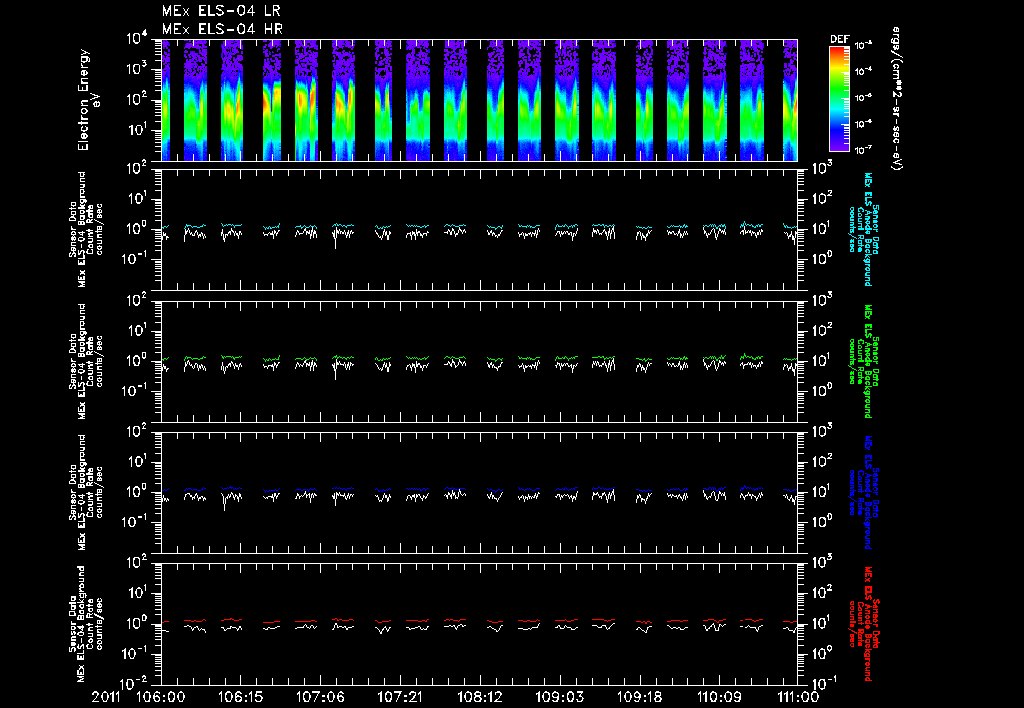
Task: Click the left axis label beside the red panel
Action: (86, 624)
